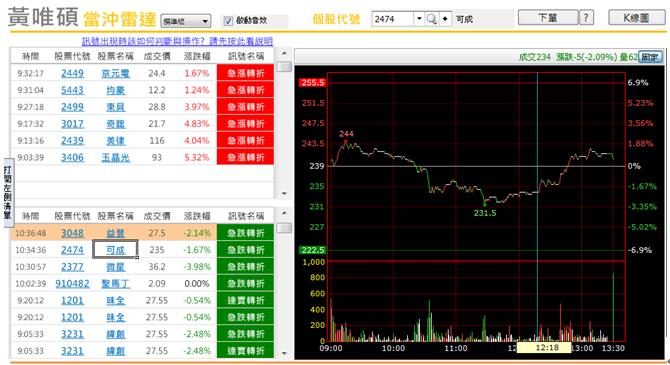The width and height of the screenshot is (670, 365).
Task: Open stock code link 5443
Action: tap(72, 90)
